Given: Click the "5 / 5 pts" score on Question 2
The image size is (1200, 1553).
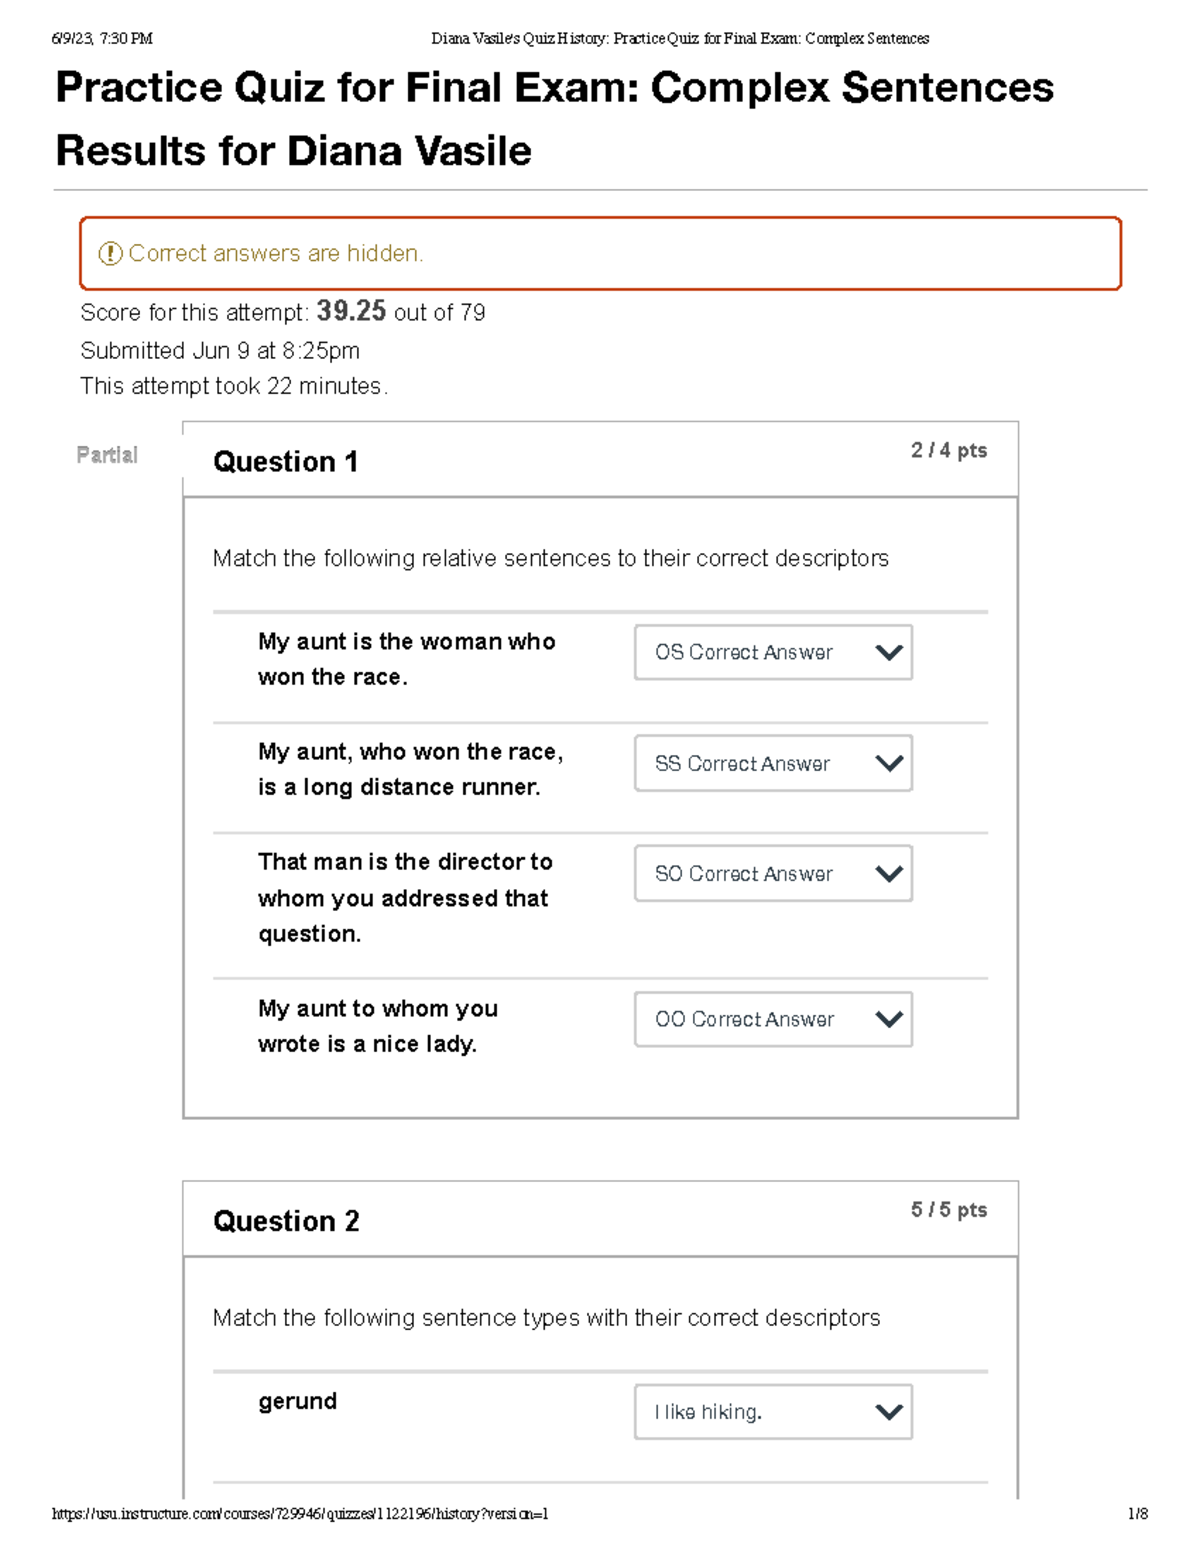Looking at the screenshot, I should click(948, 1210).
